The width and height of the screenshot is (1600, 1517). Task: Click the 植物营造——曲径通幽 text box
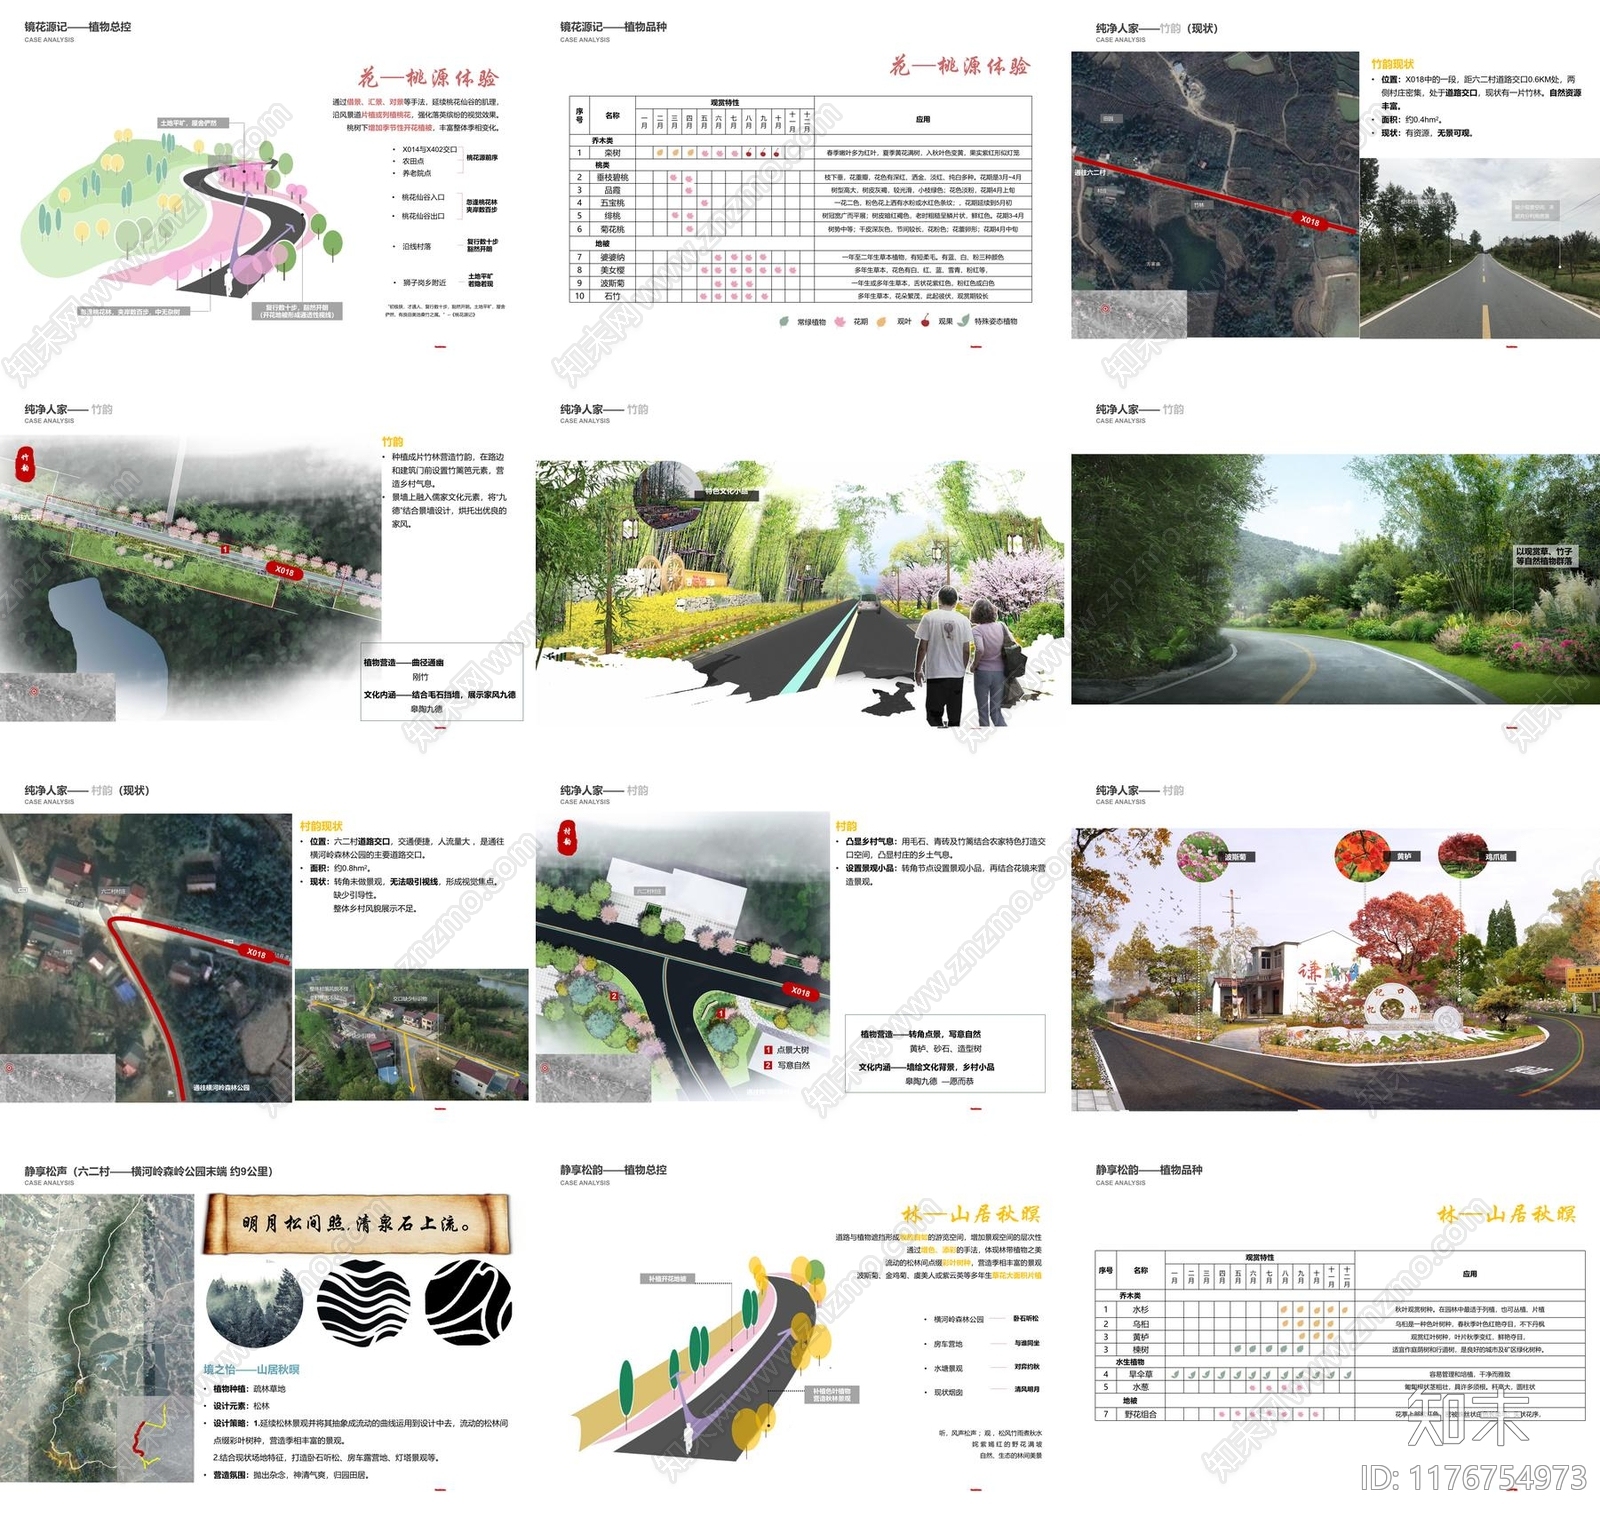[x=440, y=684]
